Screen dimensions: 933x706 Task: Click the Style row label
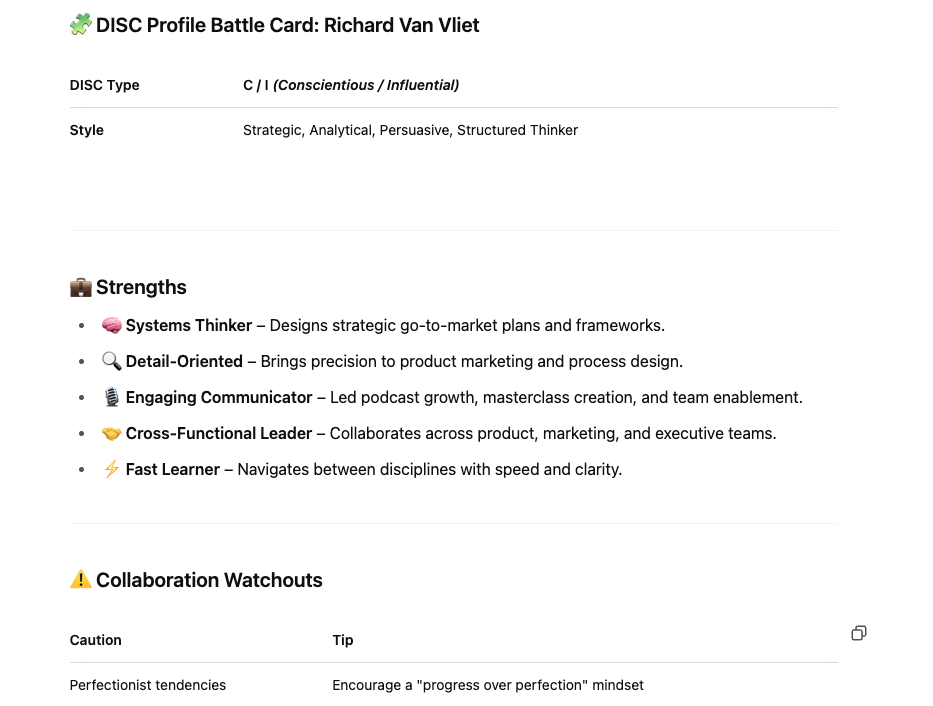pyautogui.click(x=86, y=130)
